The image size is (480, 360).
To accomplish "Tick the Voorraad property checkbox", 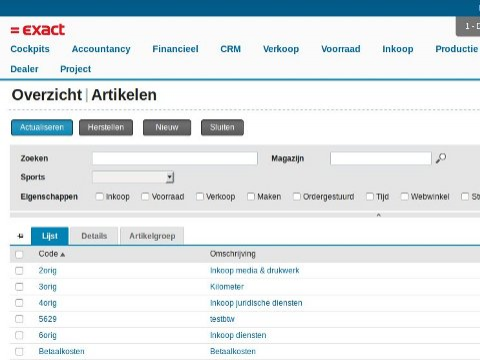I will [x=145, y=196].
